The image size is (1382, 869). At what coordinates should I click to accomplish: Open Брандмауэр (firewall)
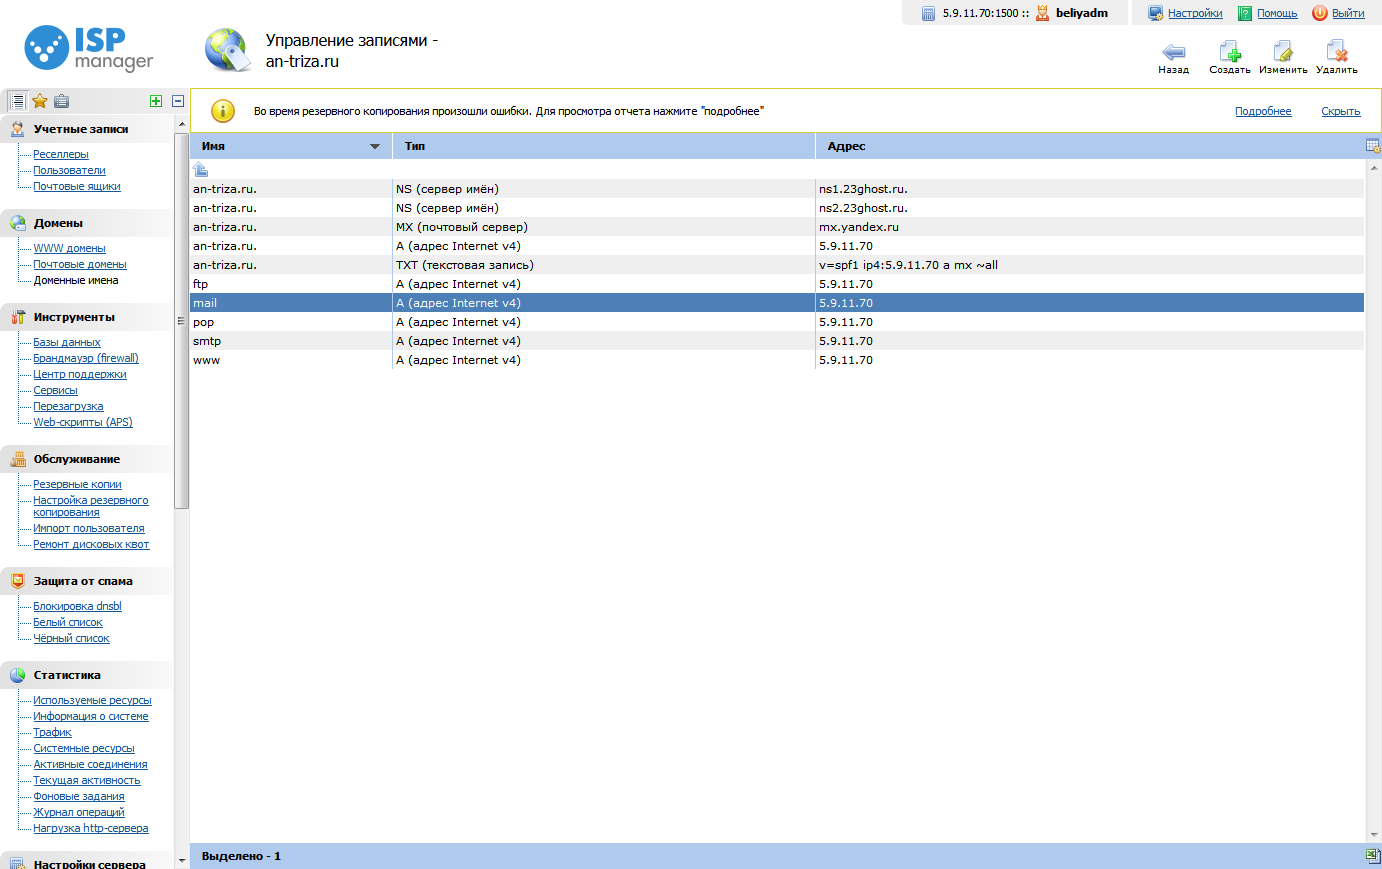[86, 358]
